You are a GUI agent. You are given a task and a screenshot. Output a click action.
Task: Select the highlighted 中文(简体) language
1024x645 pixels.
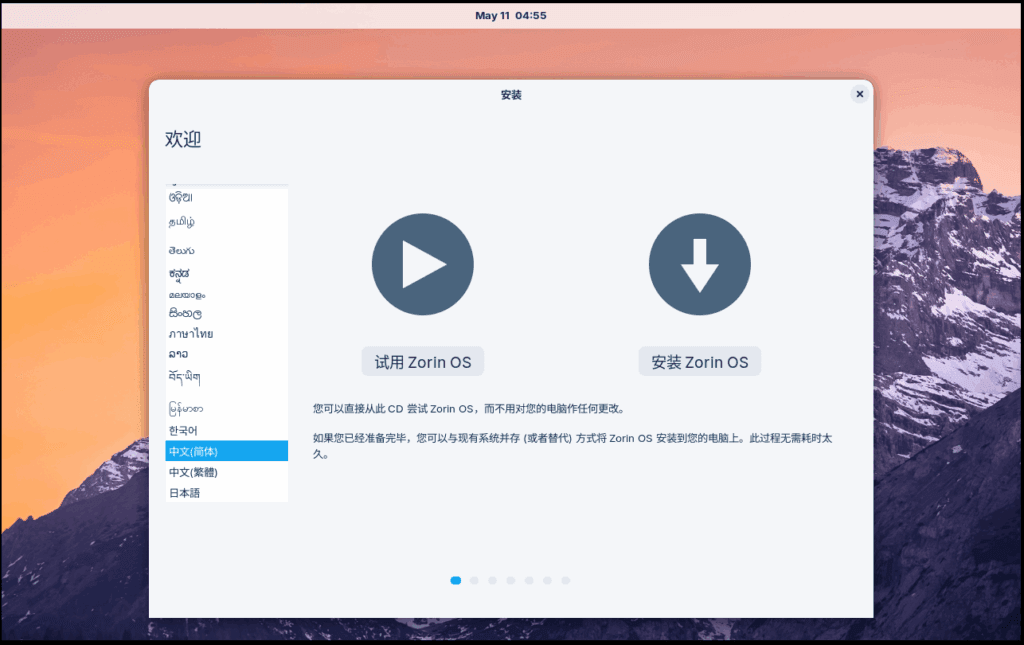point(193,451)
